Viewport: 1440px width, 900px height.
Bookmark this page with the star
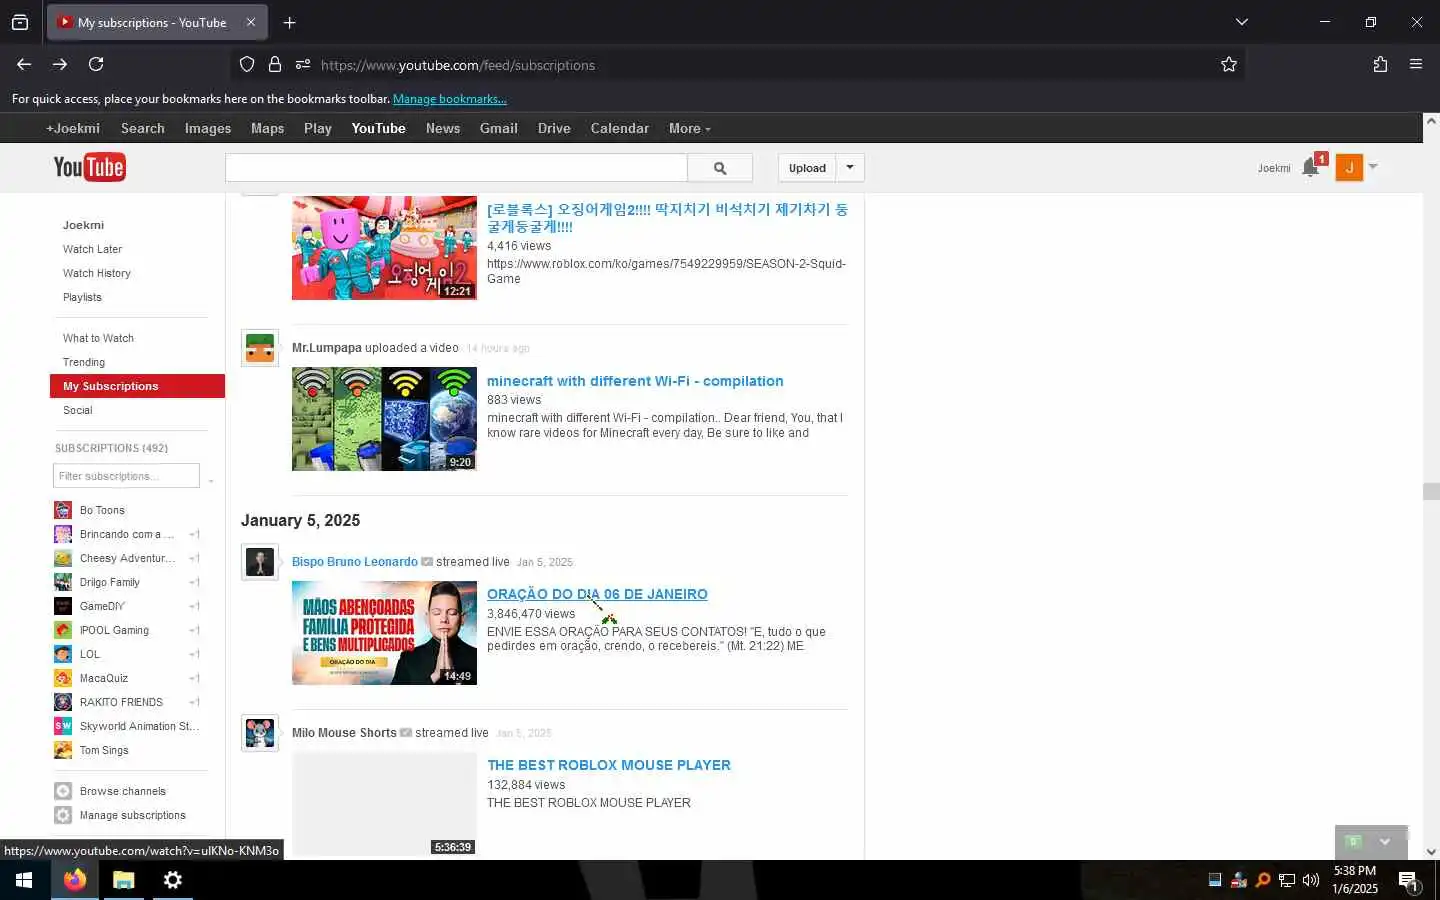tap(1229, 64)
